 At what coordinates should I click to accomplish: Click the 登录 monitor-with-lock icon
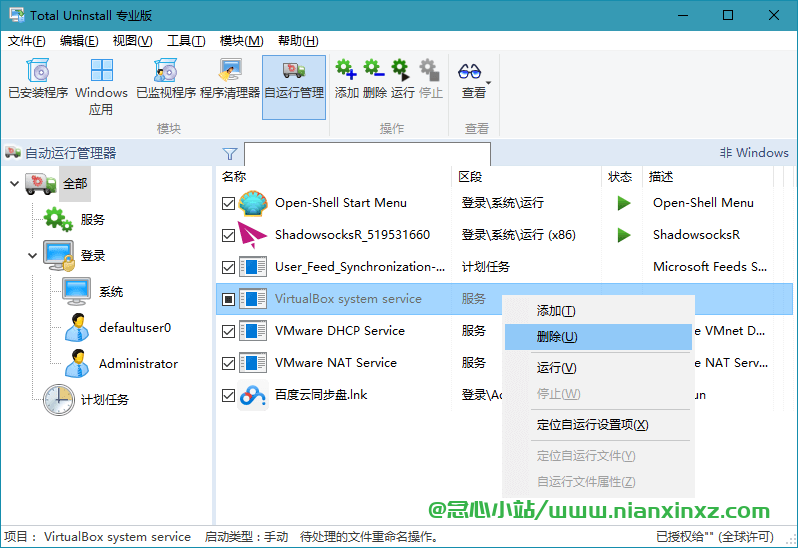pyautogui.click(x=59, y=255)
